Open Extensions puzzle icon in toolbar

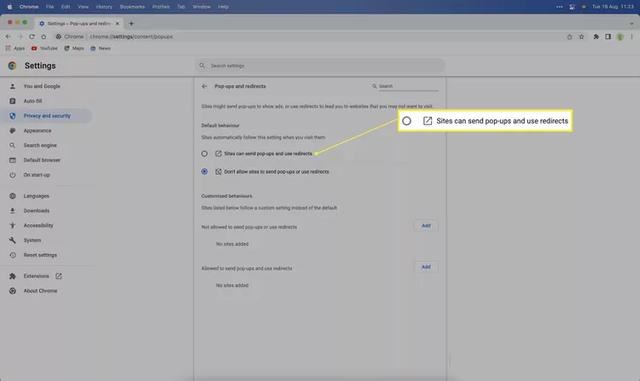click(596, 36)
